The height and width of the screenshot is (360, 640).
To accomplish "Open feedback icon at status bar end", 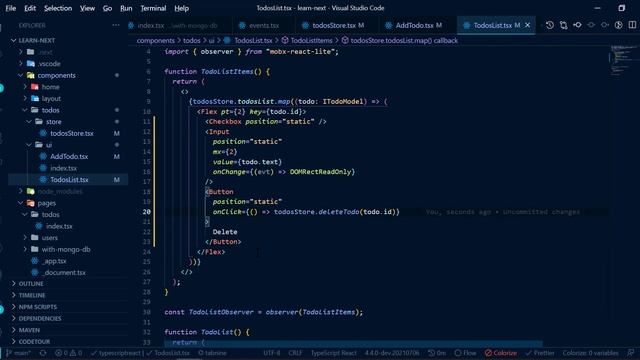I will tap(631, 353).
